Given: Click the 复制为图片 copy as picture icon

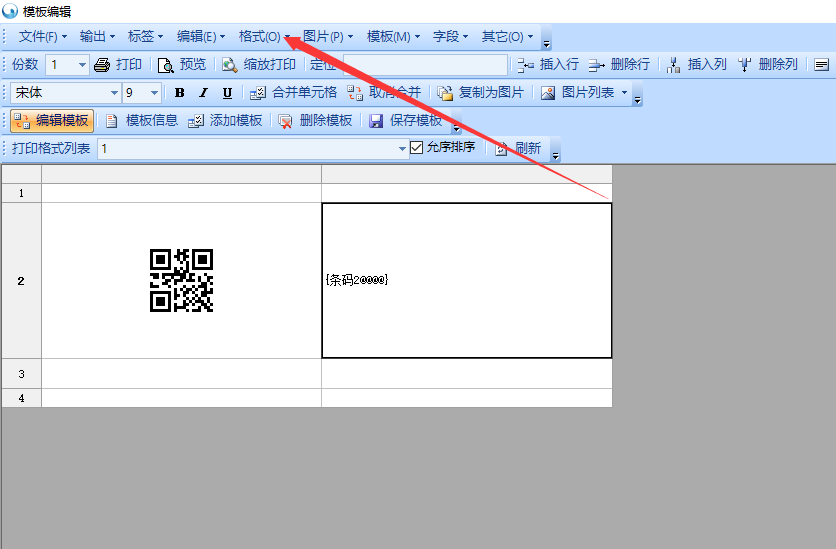Looking at the screenshot, I should pos(445,93).
